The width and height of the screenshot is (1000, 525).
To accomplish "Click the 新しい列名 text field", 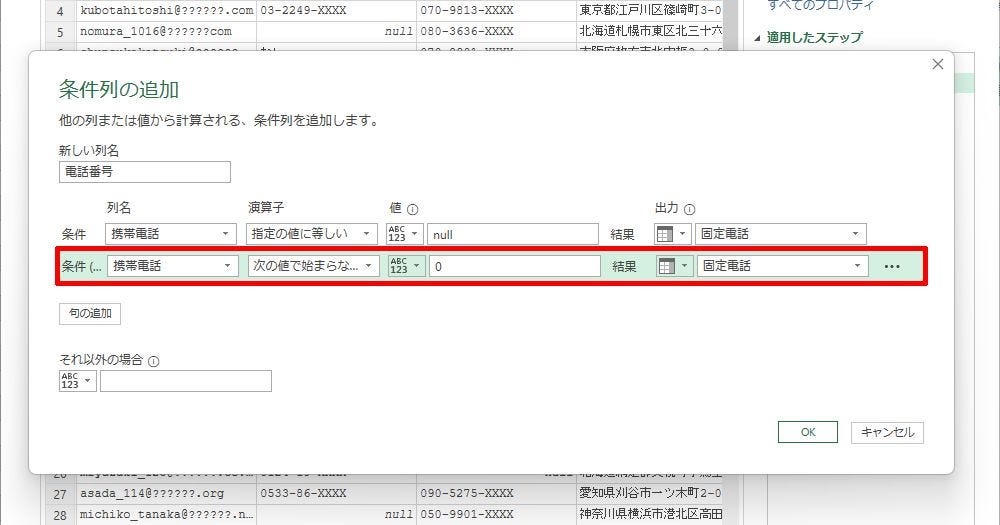I will point(145,172).
